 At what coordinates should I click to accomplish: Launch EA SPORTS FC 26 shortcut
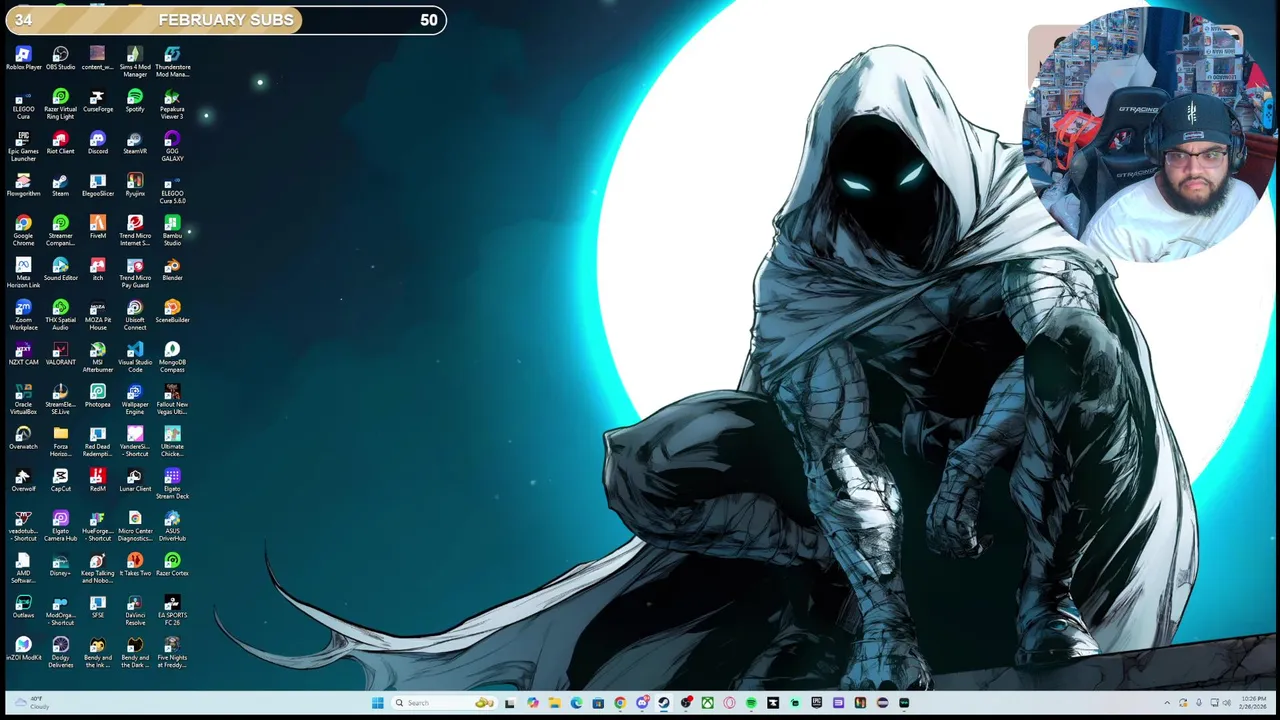[172, 610]
